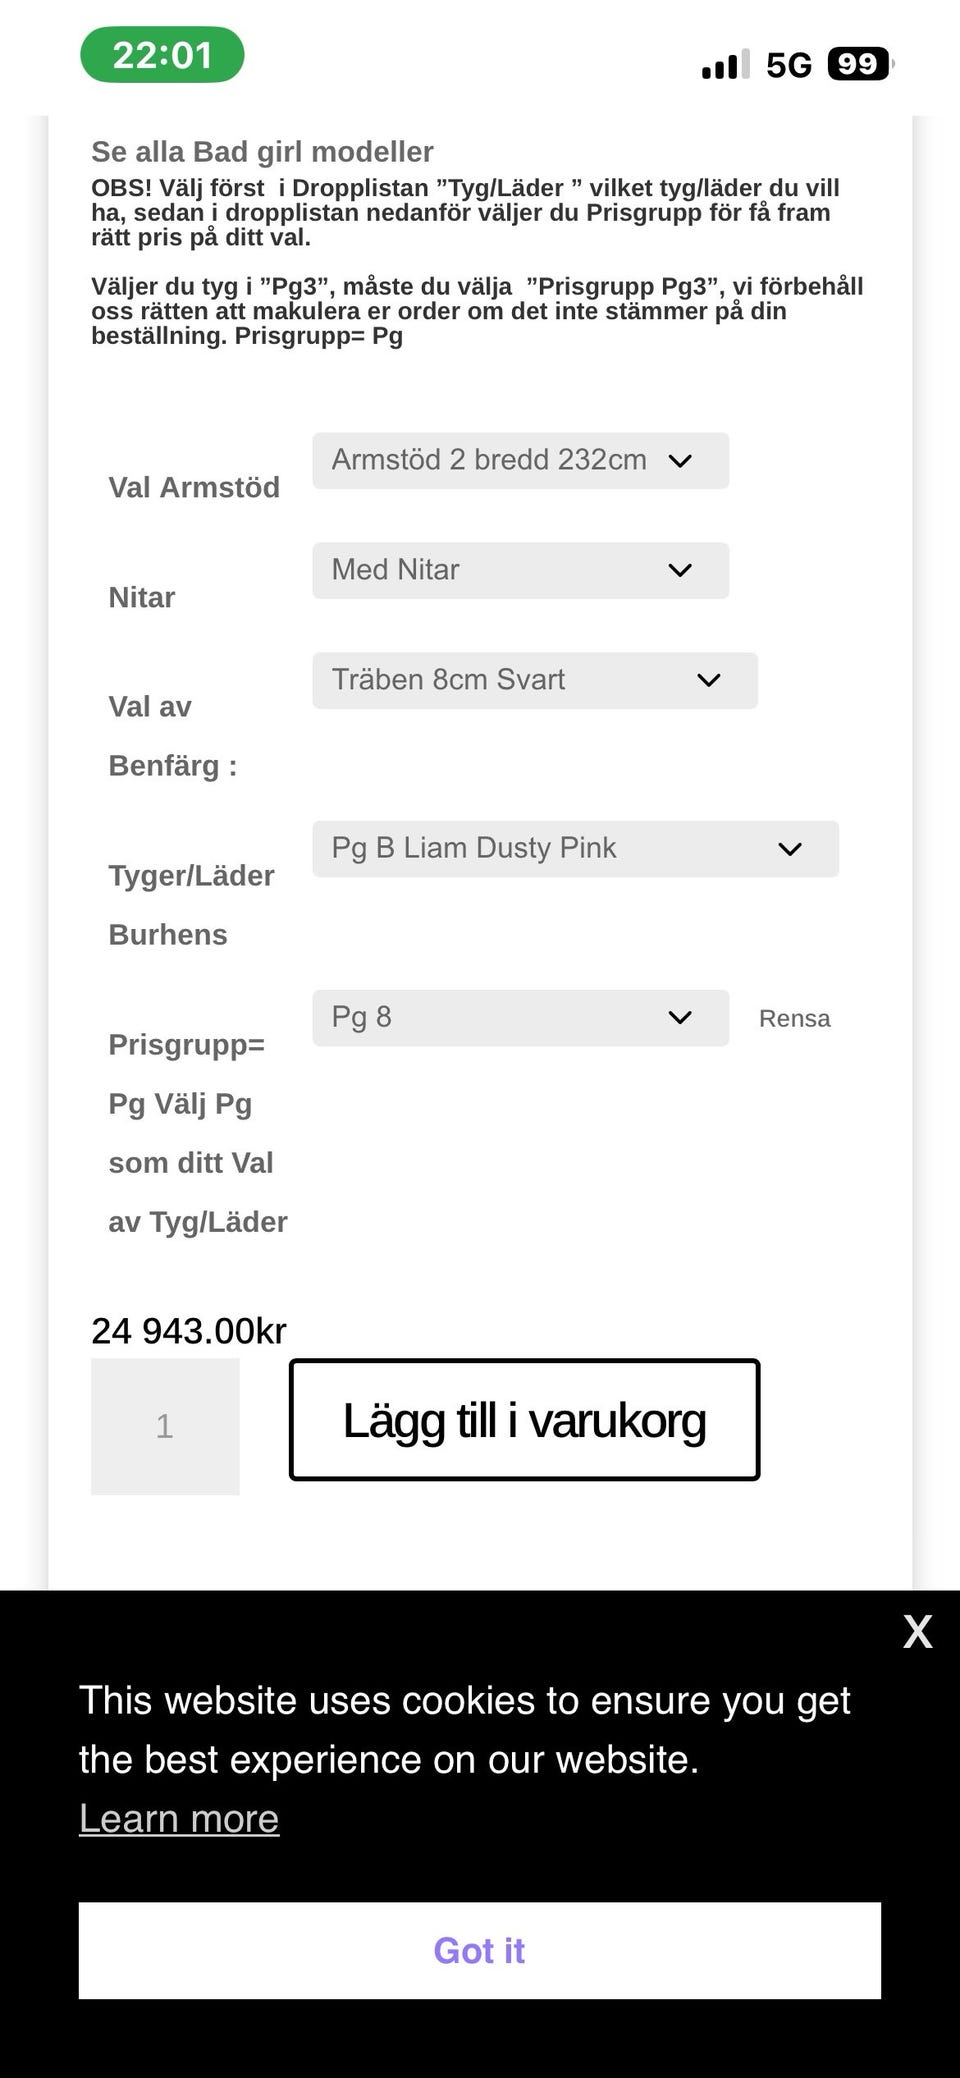
Task: Expand the Val av Benfärg dropdown
Action: (x=534, y=680)
